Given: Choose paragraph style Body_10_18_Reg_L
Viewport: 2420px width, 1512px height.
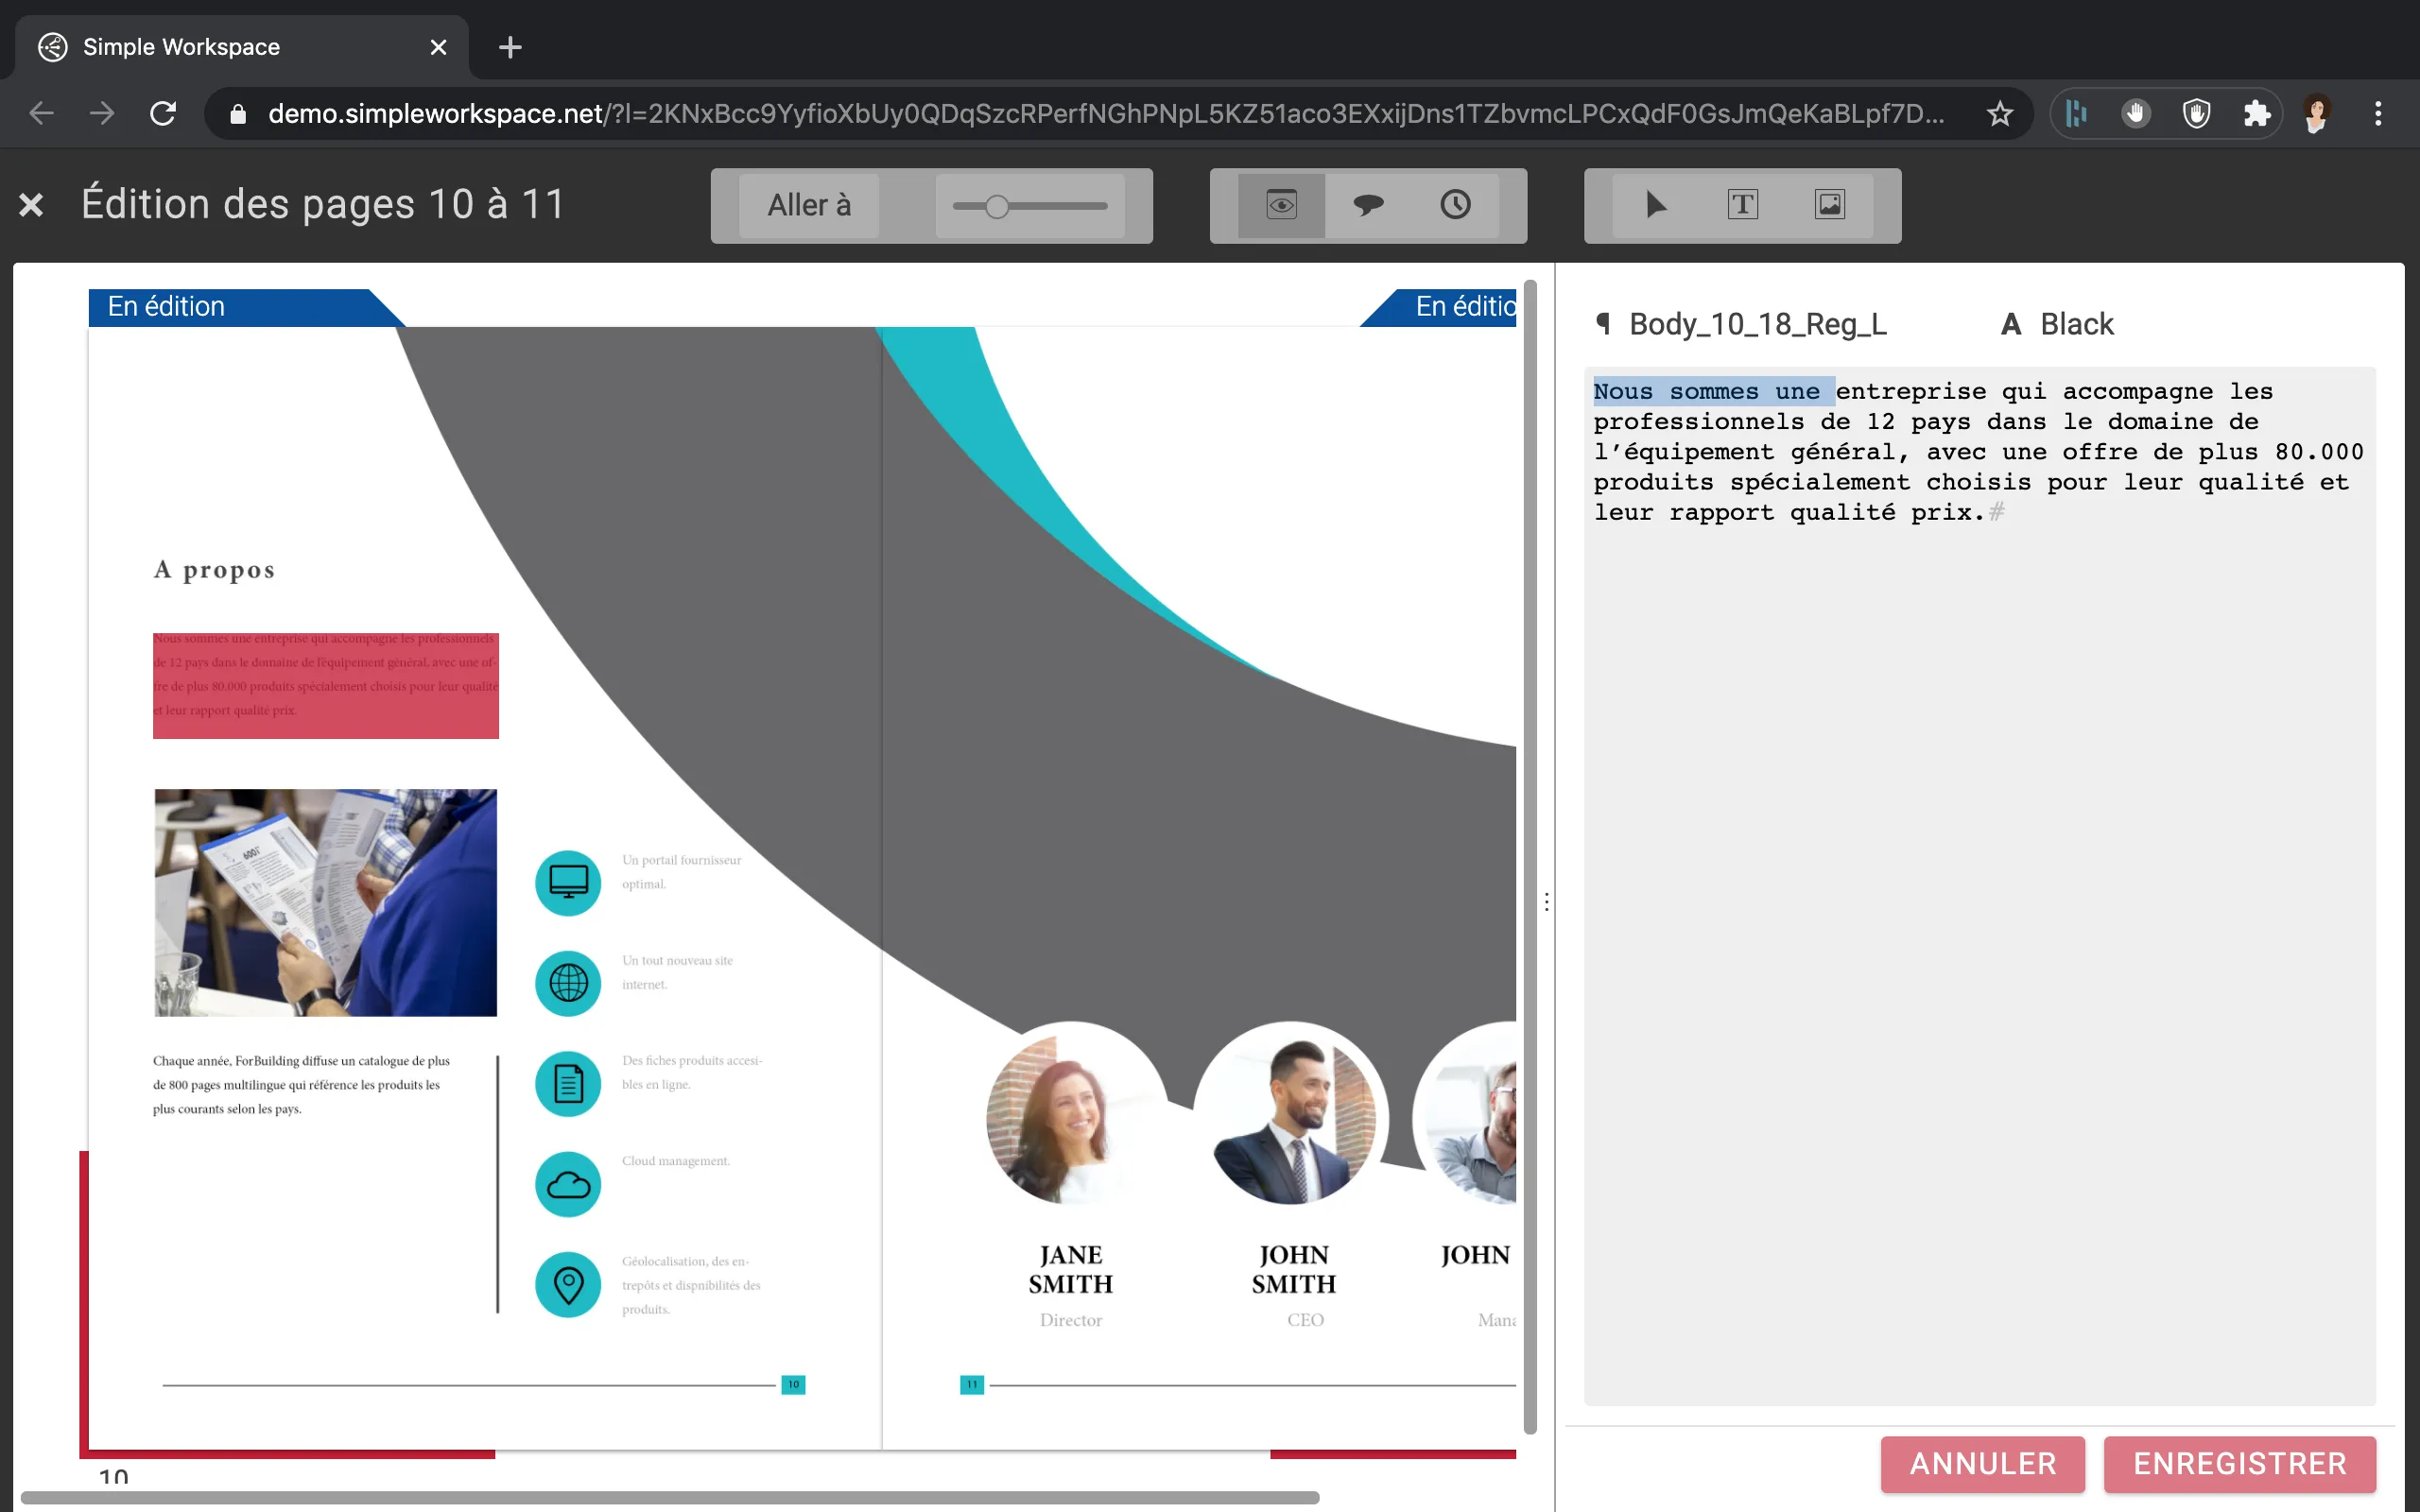Looking at the screenshot, I should pos(1757,324).
